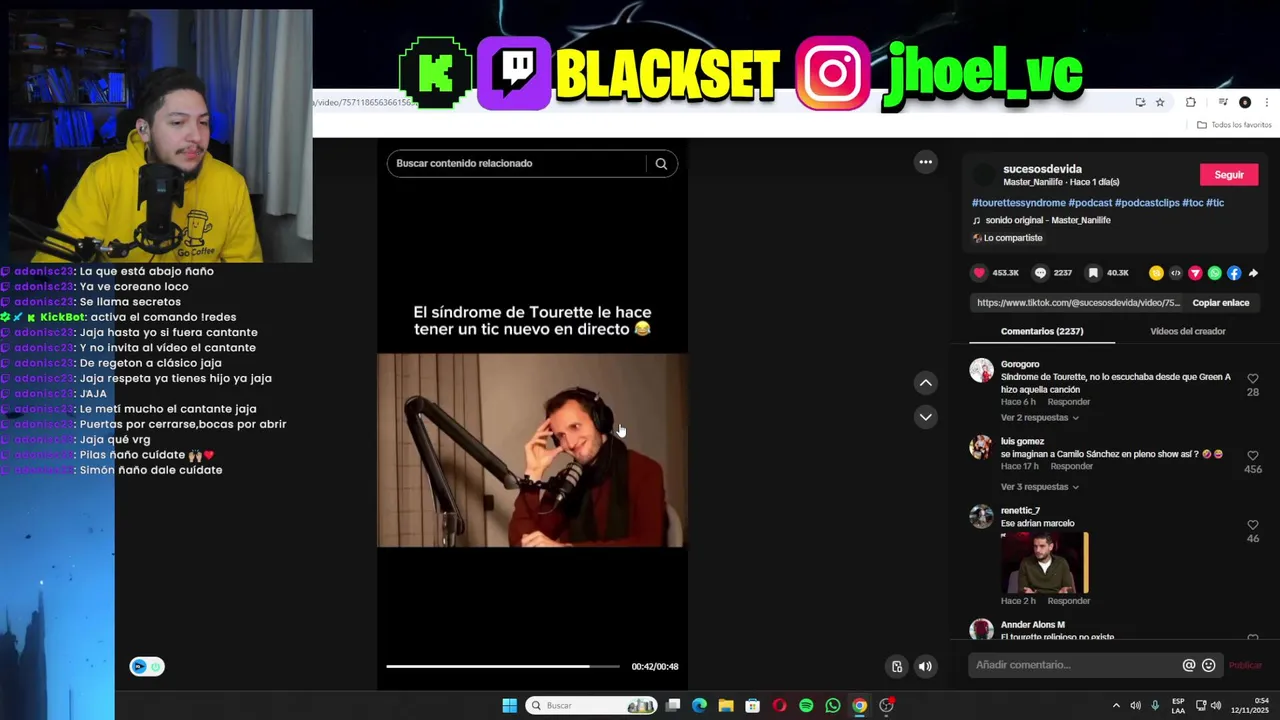Screen dimensions: 1280x720
Task: Open image in renettic_7's comment
Action: pyautogui.click(x=1044, y=563)
